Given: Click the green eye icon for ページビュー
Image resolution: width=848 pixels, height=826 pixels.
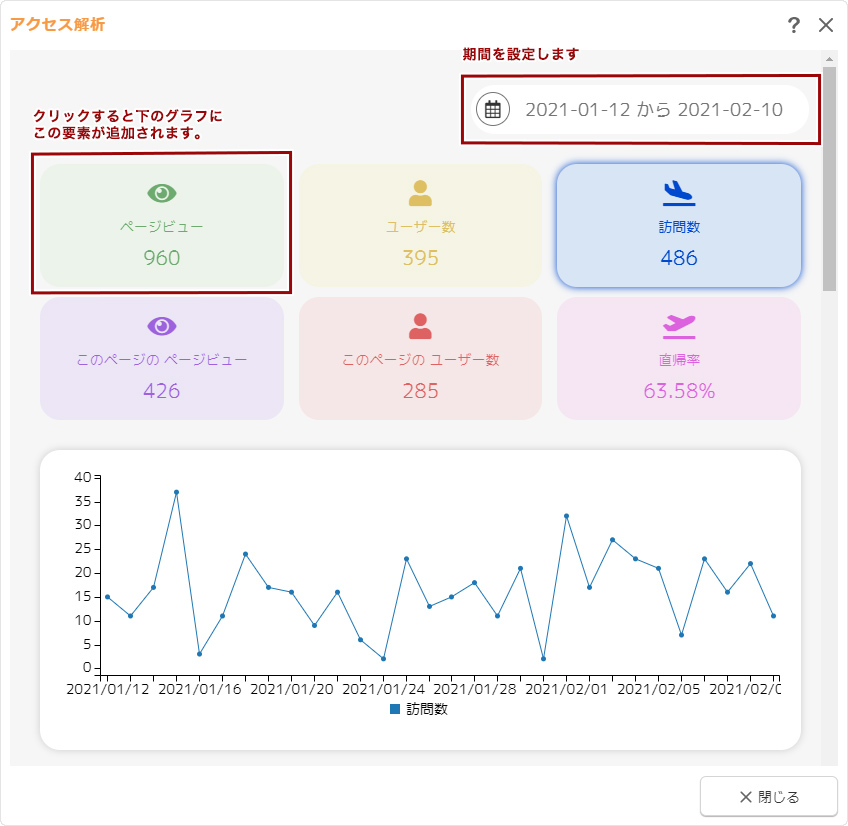Looking at the screenshot, I should [161, 193].
